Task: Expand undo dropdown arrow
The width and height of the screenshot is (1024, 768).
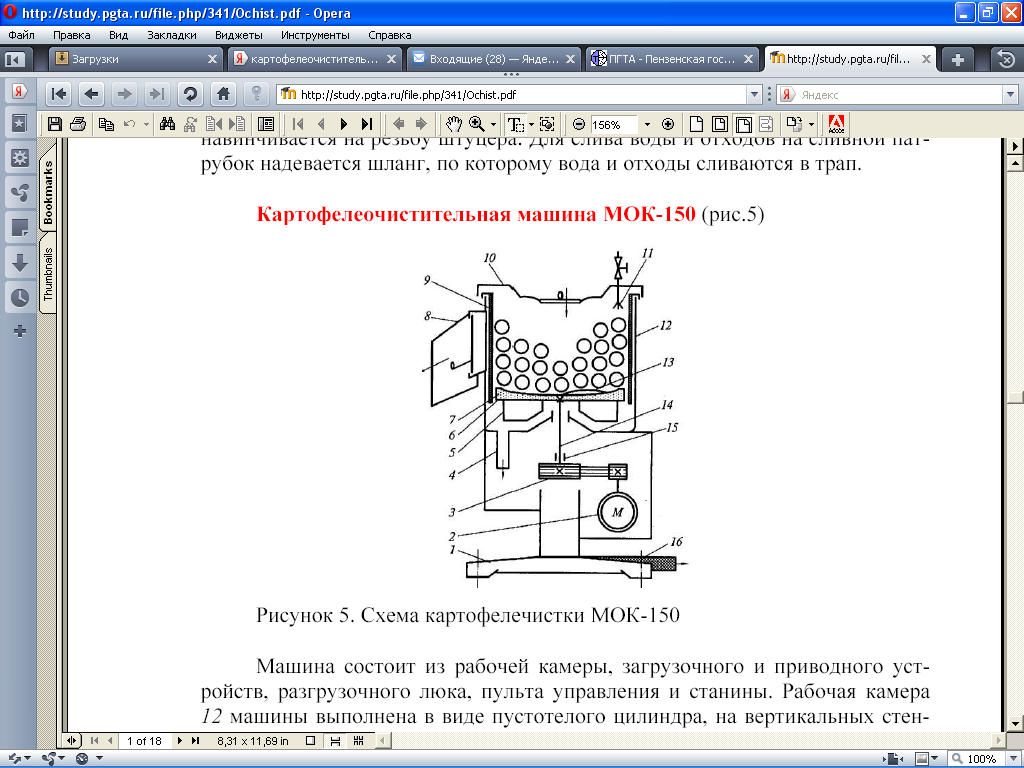Action: [146, 124]
